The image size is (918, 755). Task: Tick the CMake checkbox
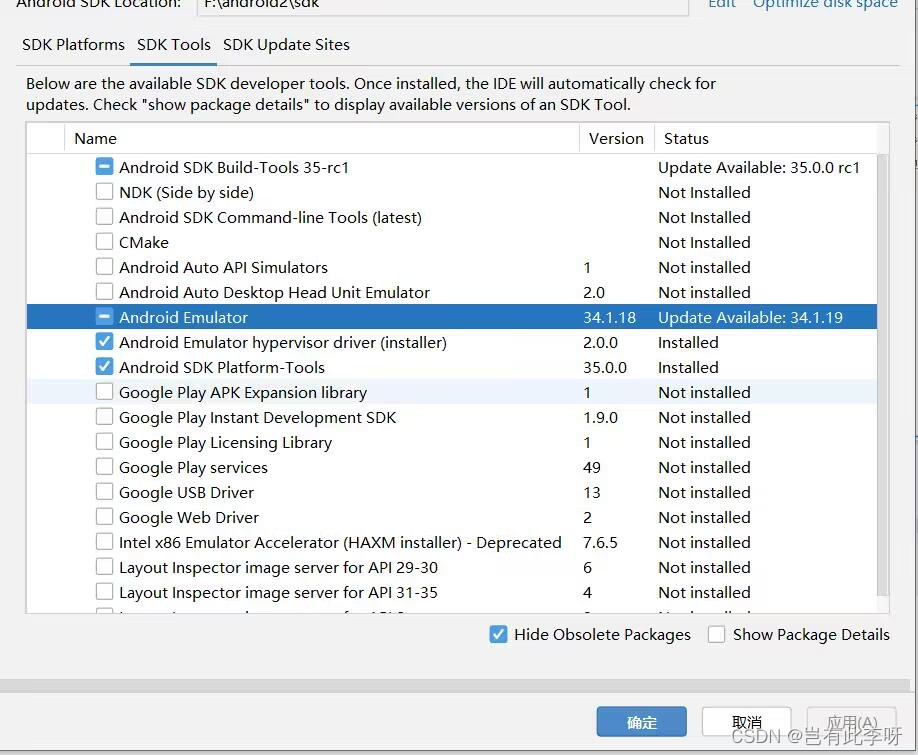[104, 242]
